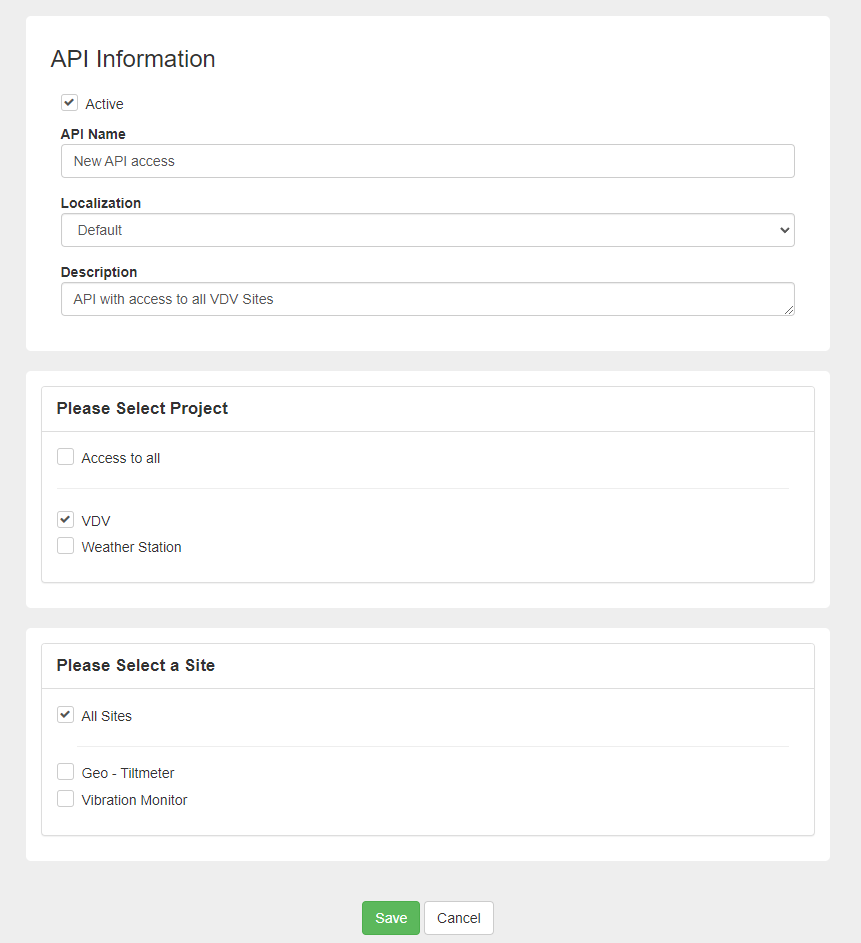Open the Localization dropdown

(427, 230)
